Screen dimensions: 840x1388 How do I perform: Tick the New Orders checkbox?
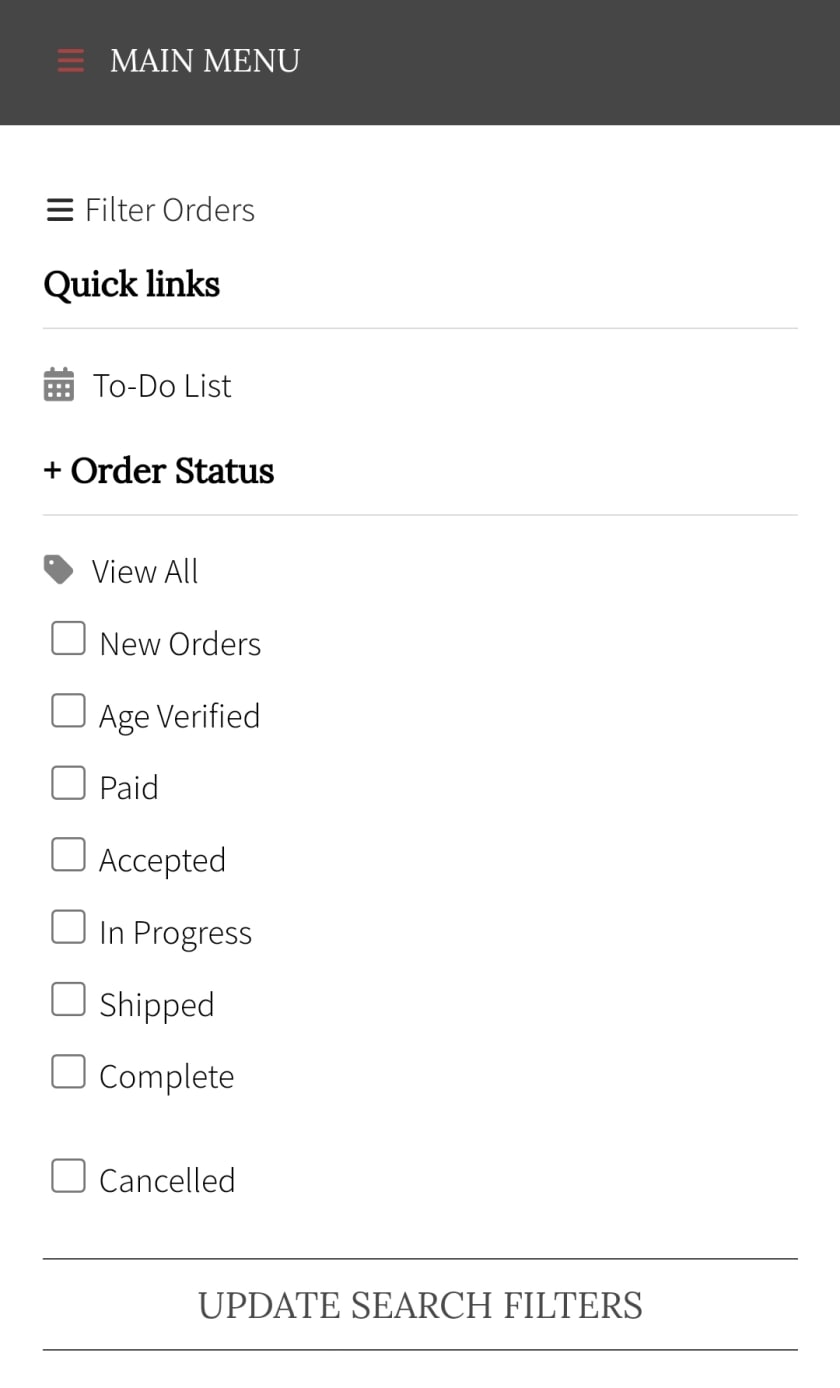(68, 638)
